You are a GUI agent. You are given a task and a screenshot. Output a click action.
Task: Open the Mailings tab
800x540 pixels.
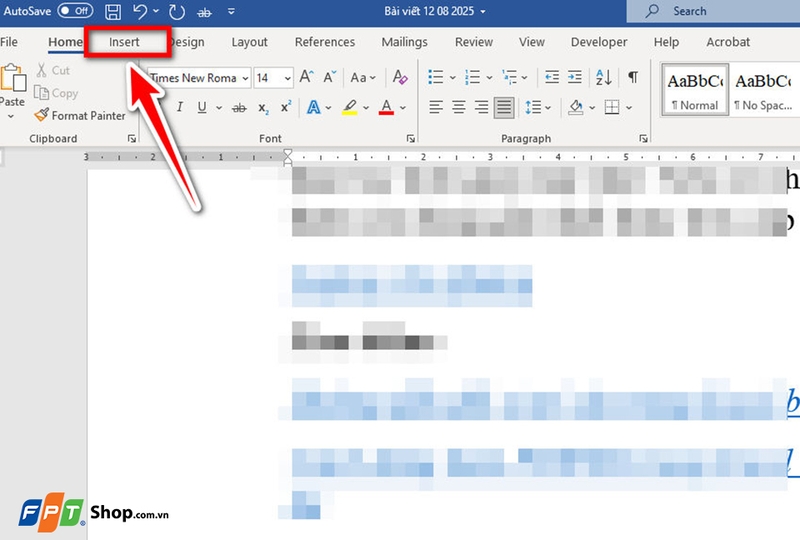coord(405,42)
